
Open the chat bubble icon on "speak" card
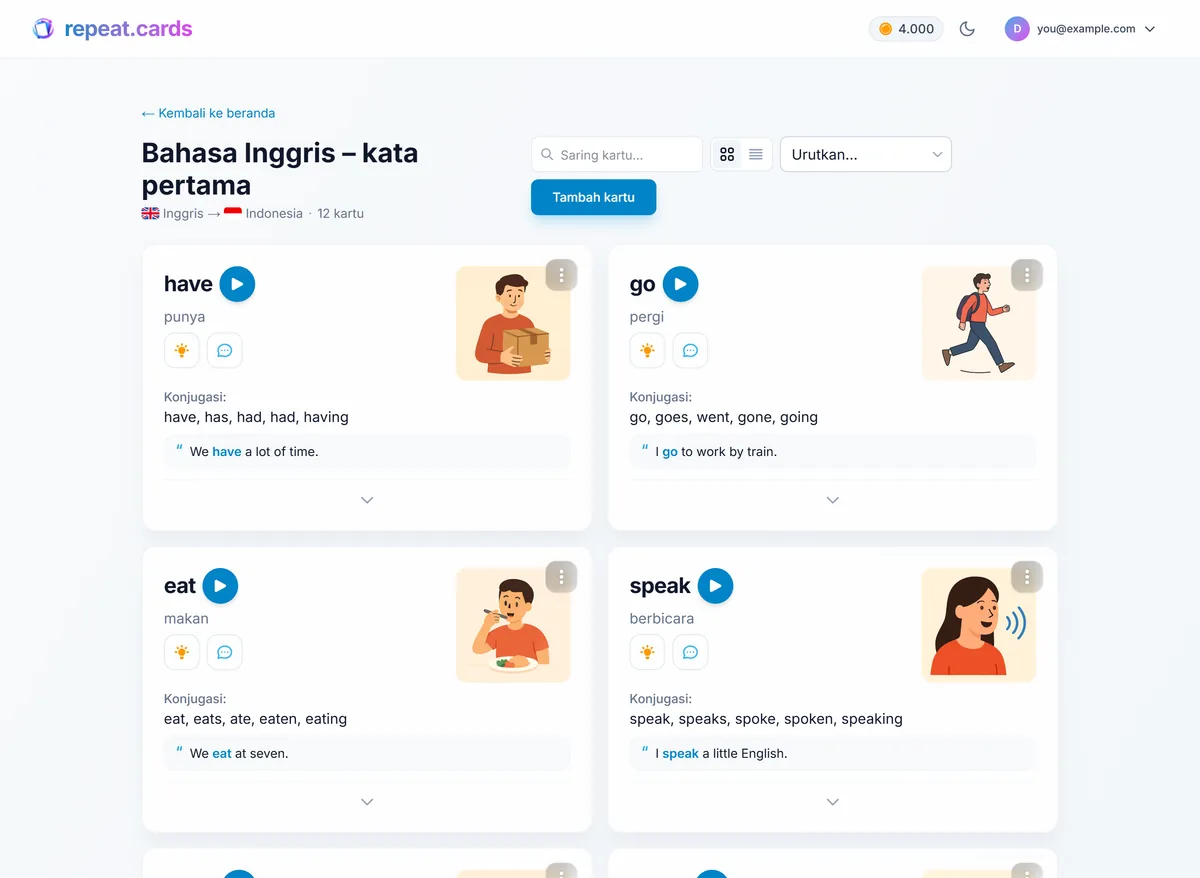click(x=691, y=652)
